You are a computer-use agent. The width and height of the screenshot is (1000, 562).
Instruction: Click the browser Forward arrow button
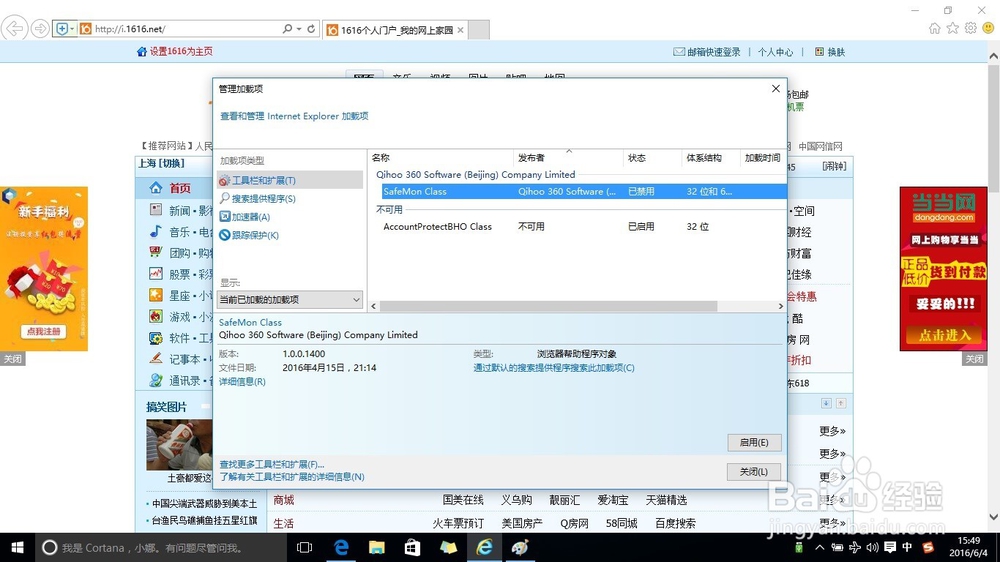point(40,29)
